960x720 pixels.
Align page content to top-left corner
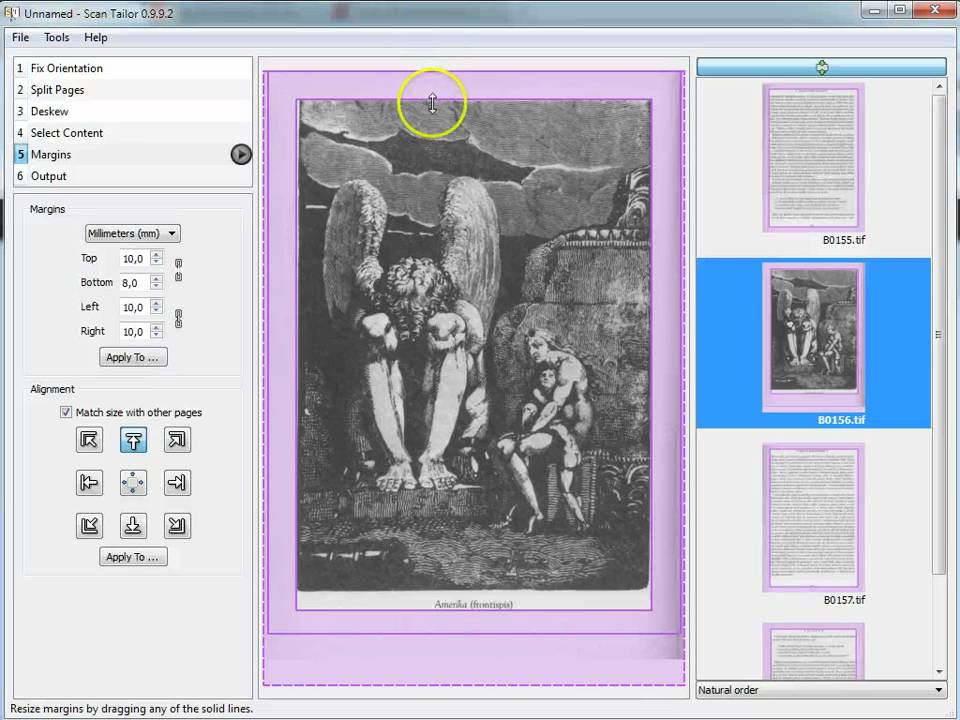point(89,440)
